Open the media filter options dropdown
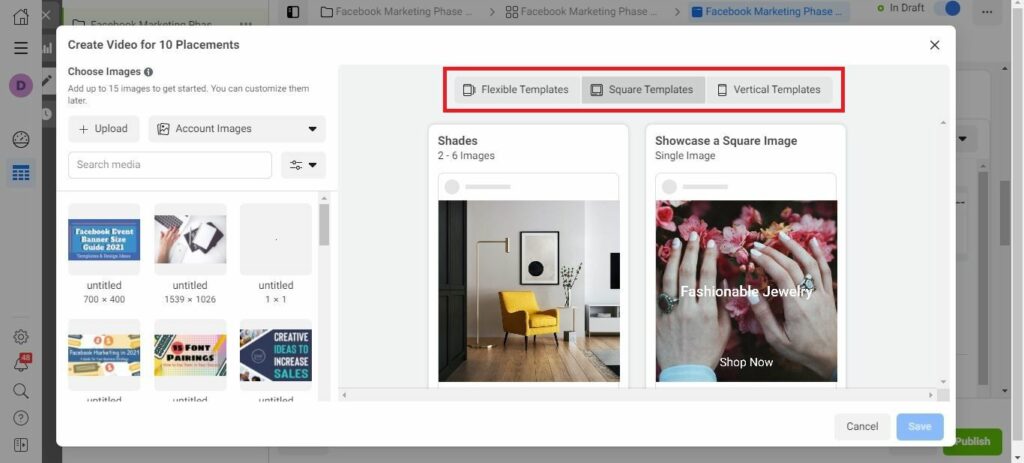 [x=304, y=165]
